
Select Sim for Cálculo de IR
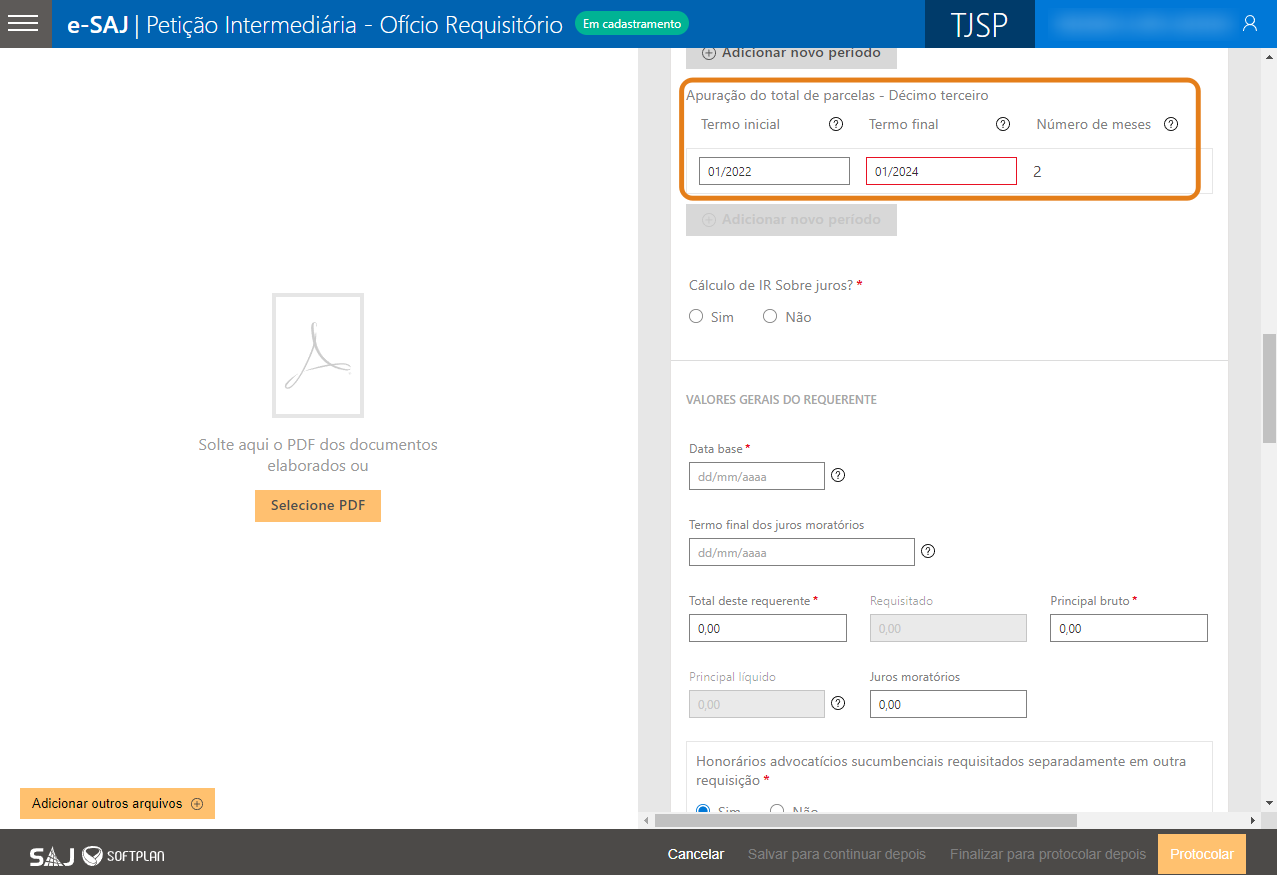[697, 317]
